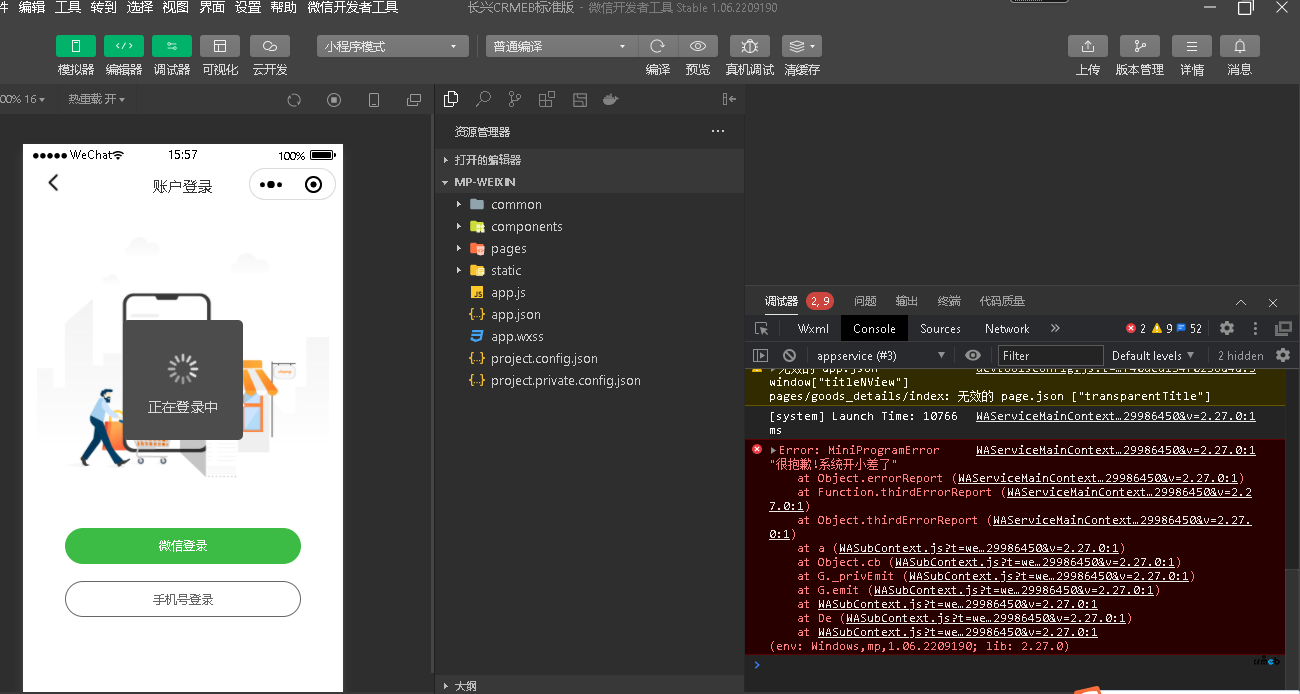Expand the pages folder
Viewport: 1300px width, 694px height.
tap(589, 248)
